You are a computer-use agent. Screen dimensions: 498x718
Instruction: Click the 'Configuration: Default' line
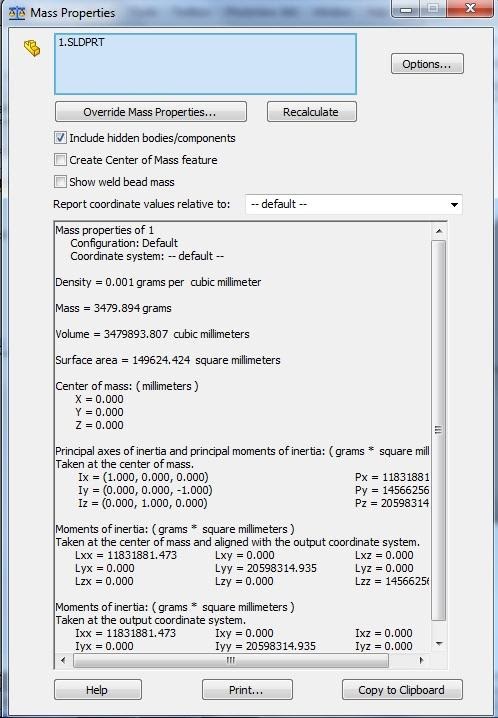click(124, 243)
